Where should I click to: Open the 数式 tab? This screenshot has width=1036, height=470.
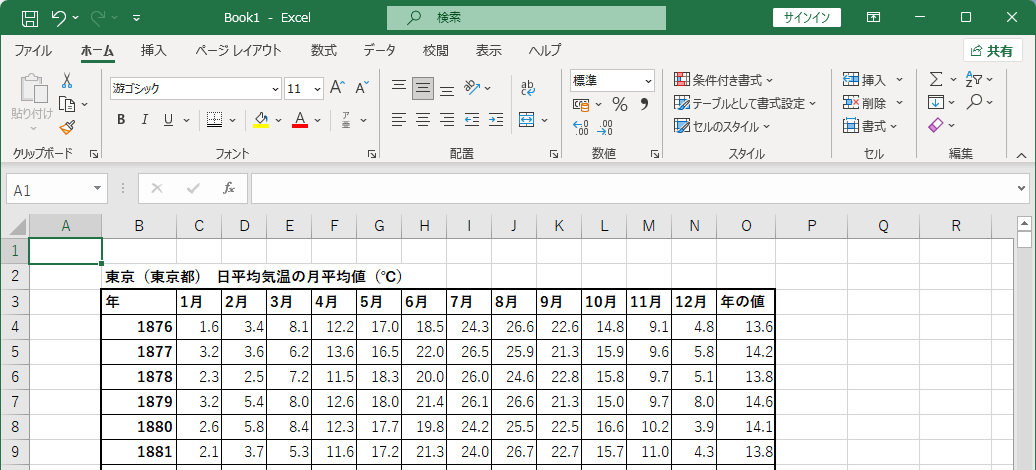pos(324,50)
